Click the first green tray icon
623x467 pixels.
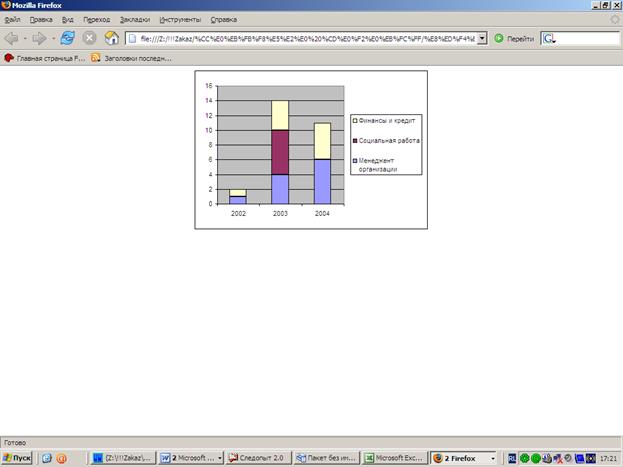click(524, 458)
